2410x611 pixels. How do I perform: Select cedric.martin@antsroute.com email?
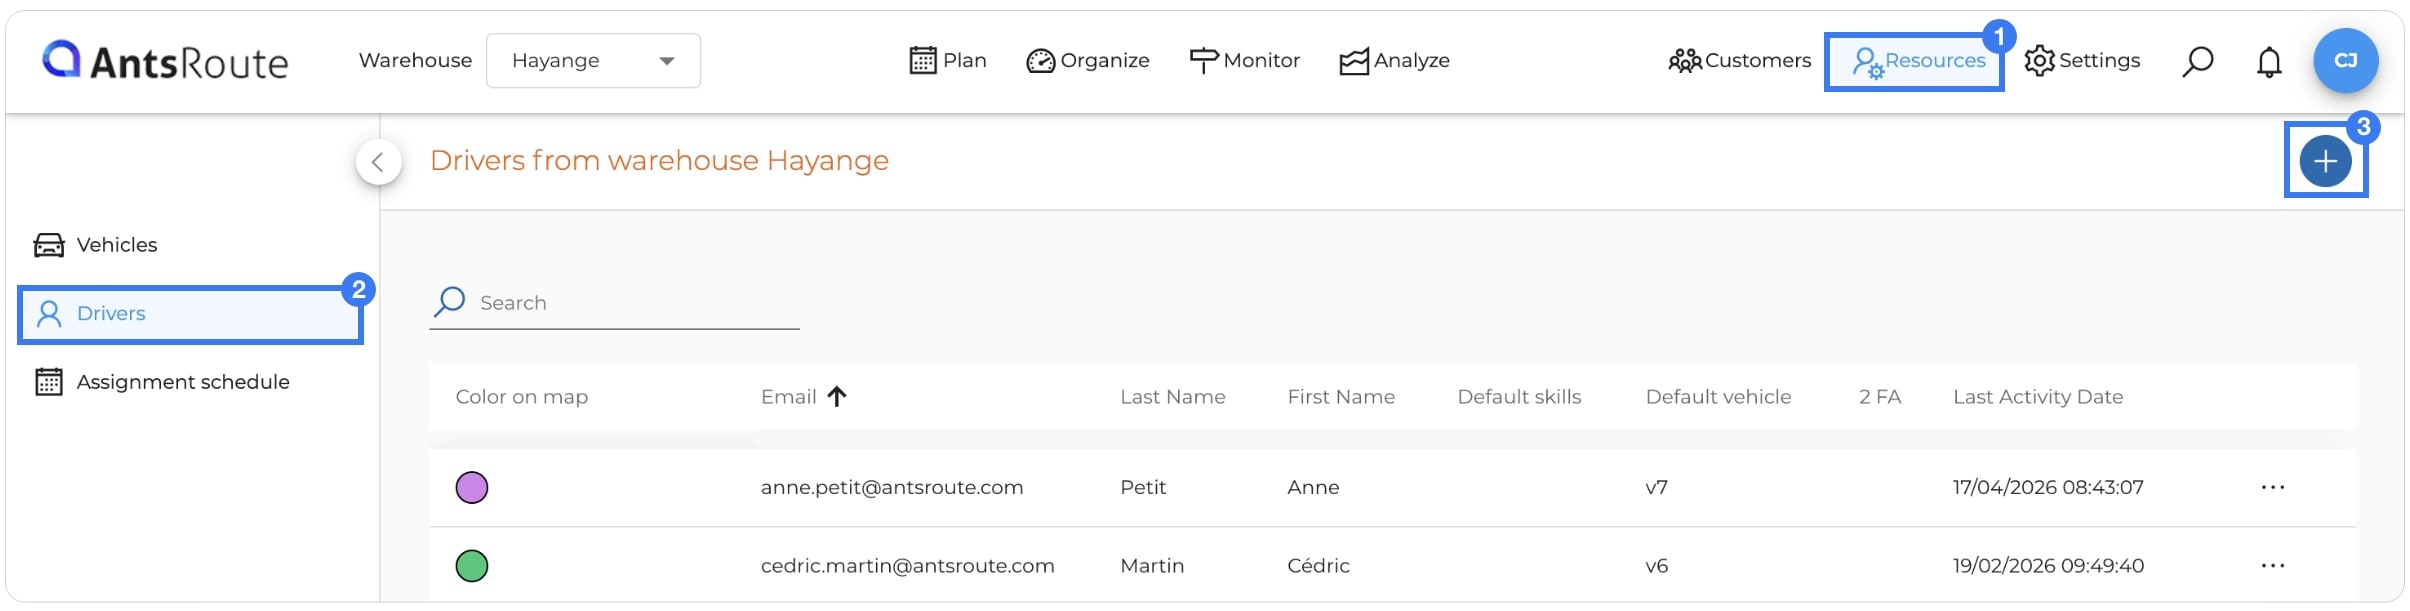click(907, 566)
